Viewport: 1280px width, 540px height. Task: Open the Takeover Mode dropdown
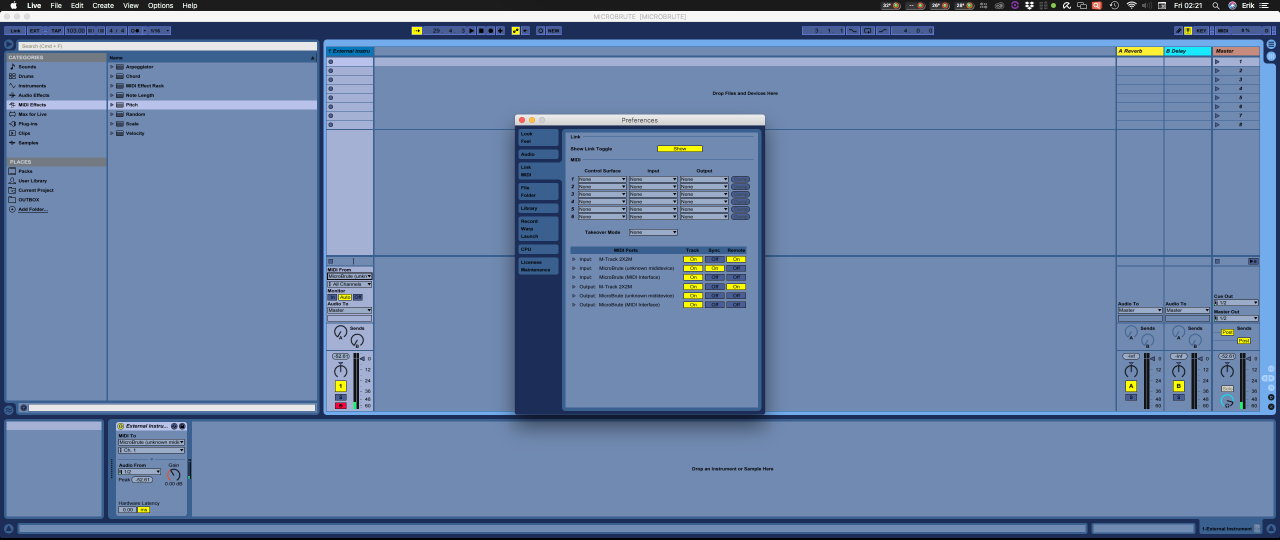653,232
